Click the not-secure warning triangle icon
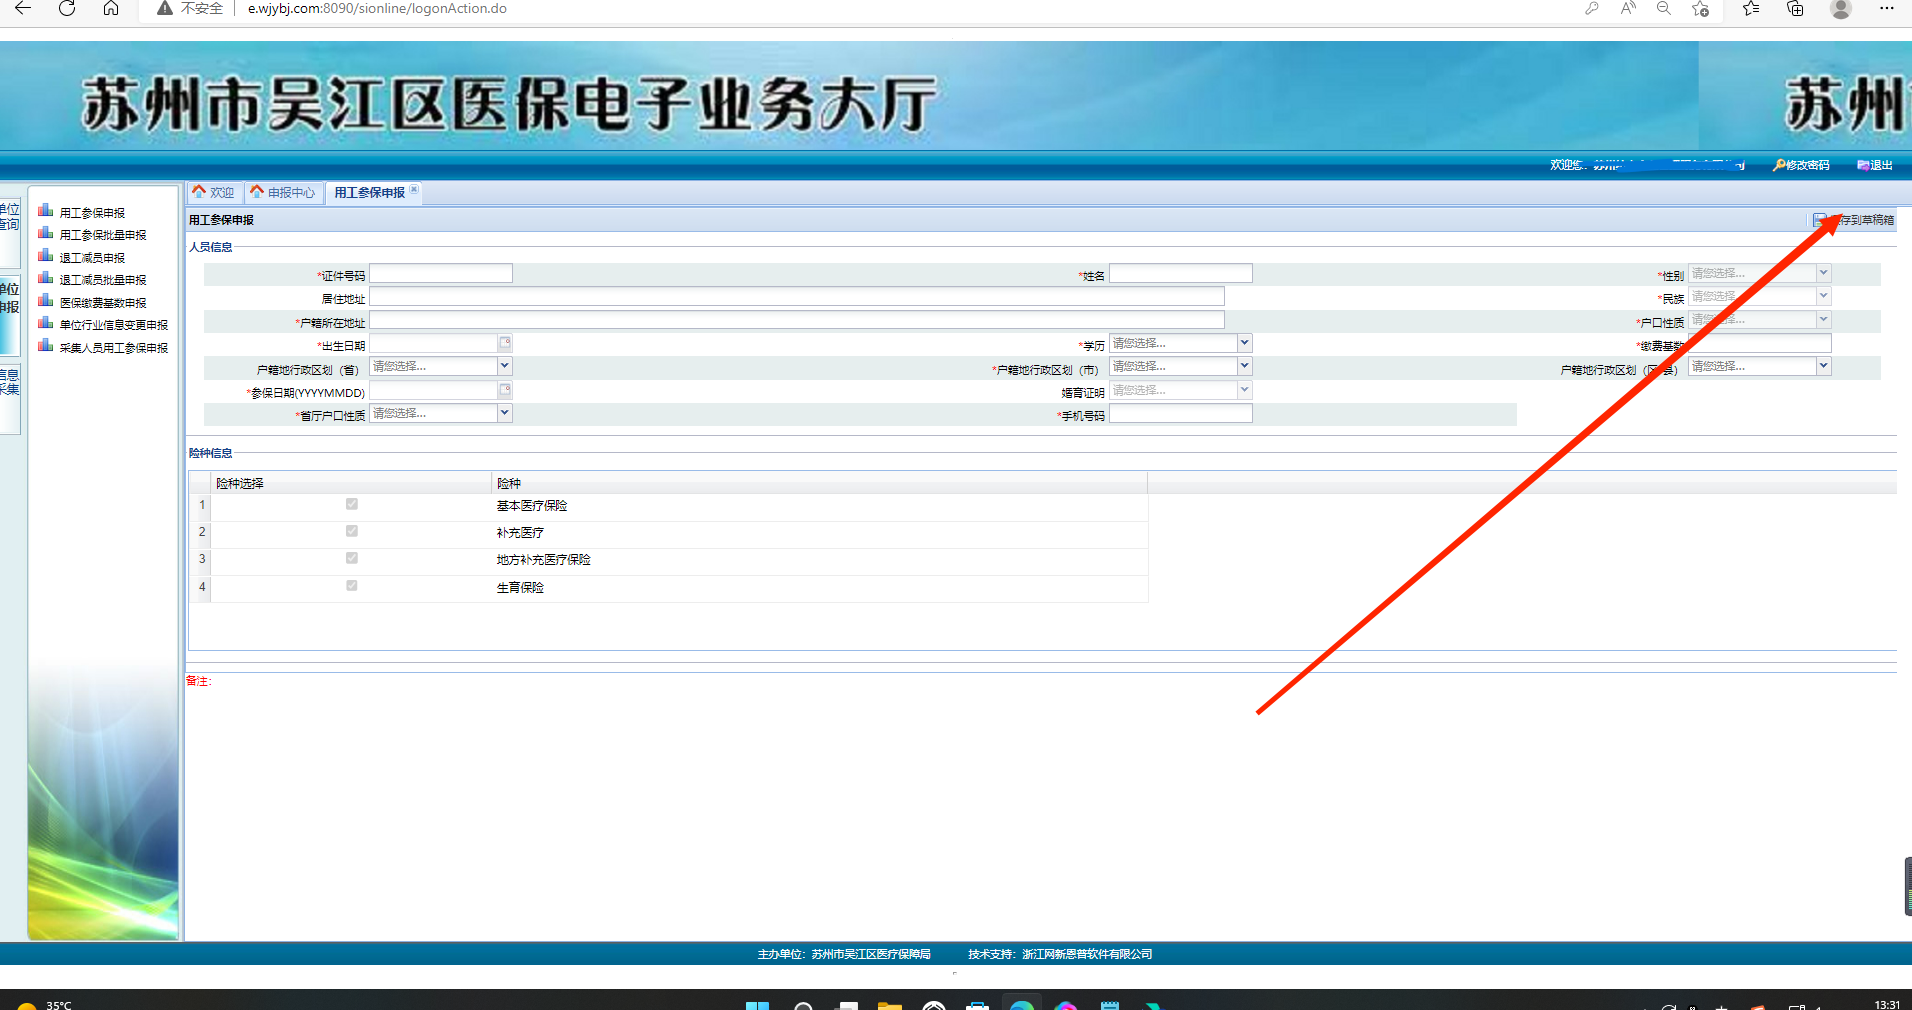Image resolution: width=1912 pixels, height=1010 pixels. click(165, 8)
